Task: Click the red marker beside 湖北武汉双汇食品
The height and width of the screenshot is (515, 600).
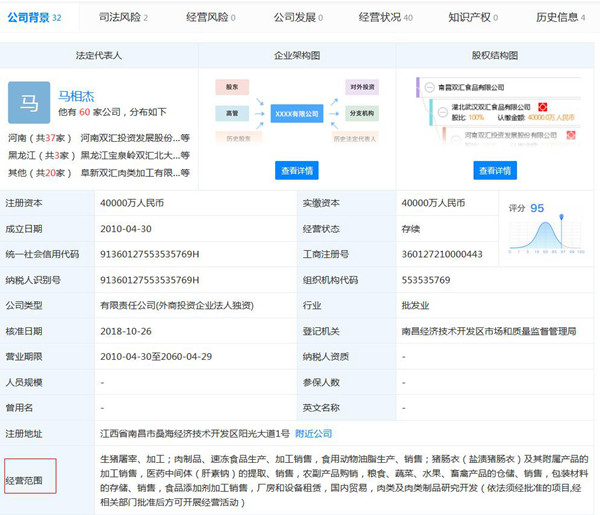Action: click(x=541, y=104)
